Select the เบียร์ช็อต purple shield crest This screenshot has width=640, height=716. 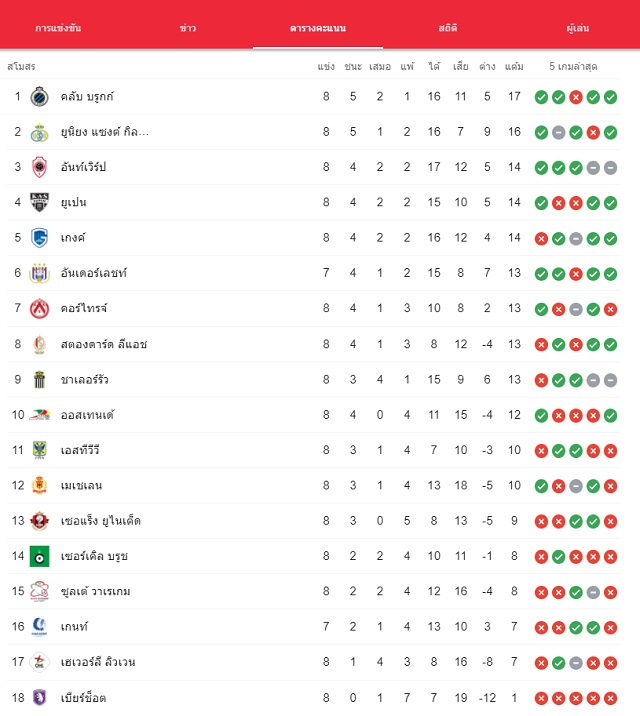pos(39,697)
